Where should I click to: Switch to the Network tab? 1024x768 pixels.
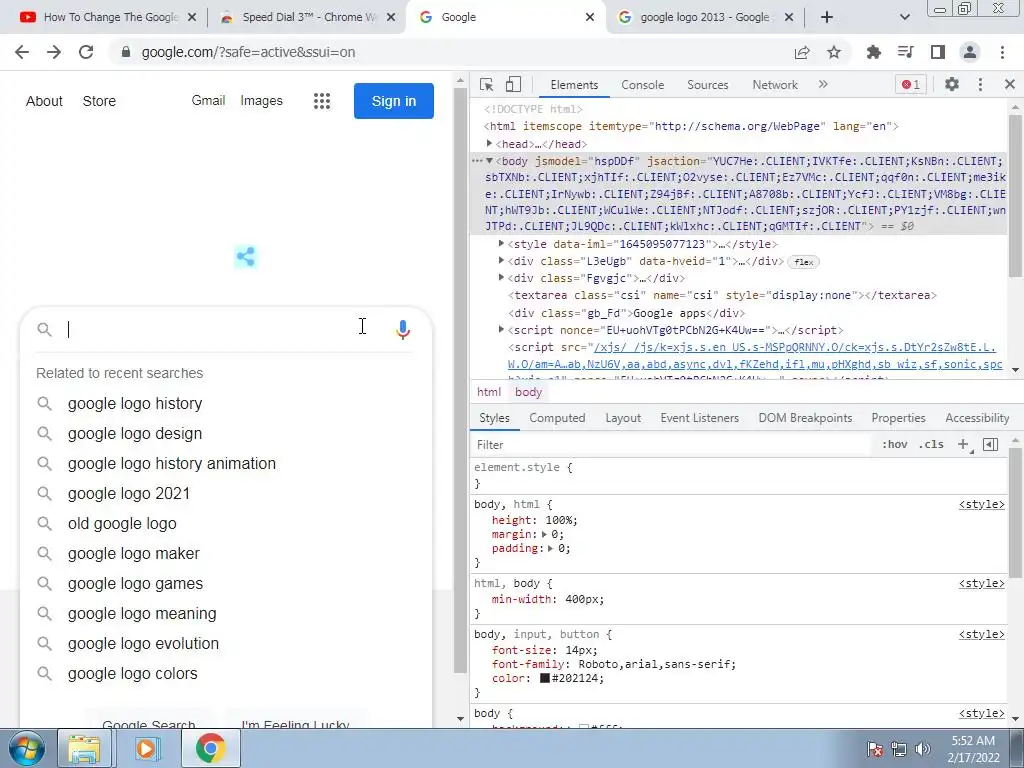[775, 85]
